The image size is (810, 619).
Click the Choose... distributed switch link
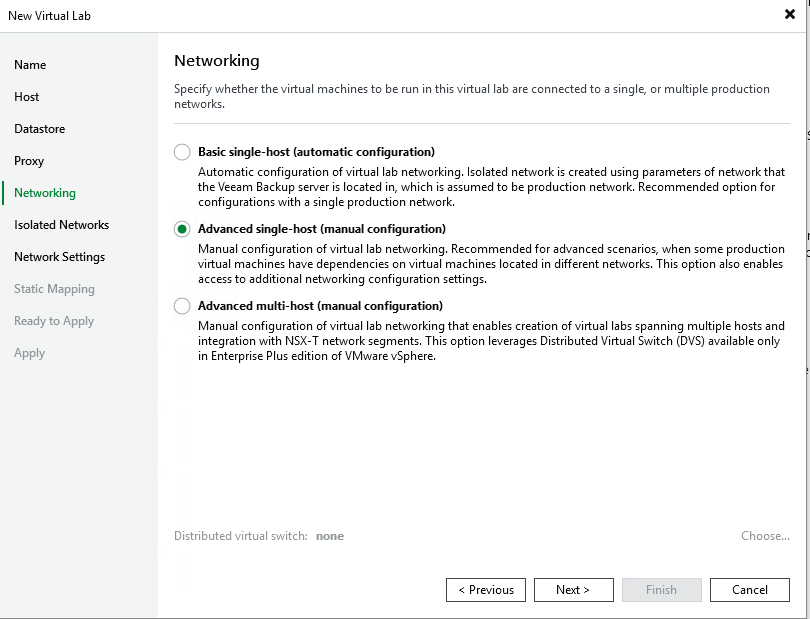(x=765, y=536)
